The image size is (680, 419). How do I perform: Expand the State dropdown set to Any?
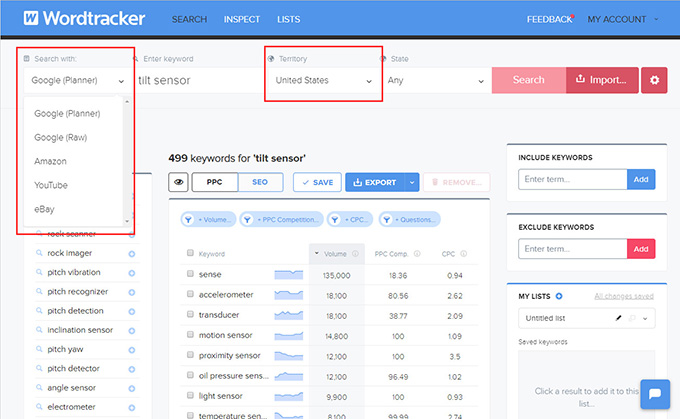(435, 80)
